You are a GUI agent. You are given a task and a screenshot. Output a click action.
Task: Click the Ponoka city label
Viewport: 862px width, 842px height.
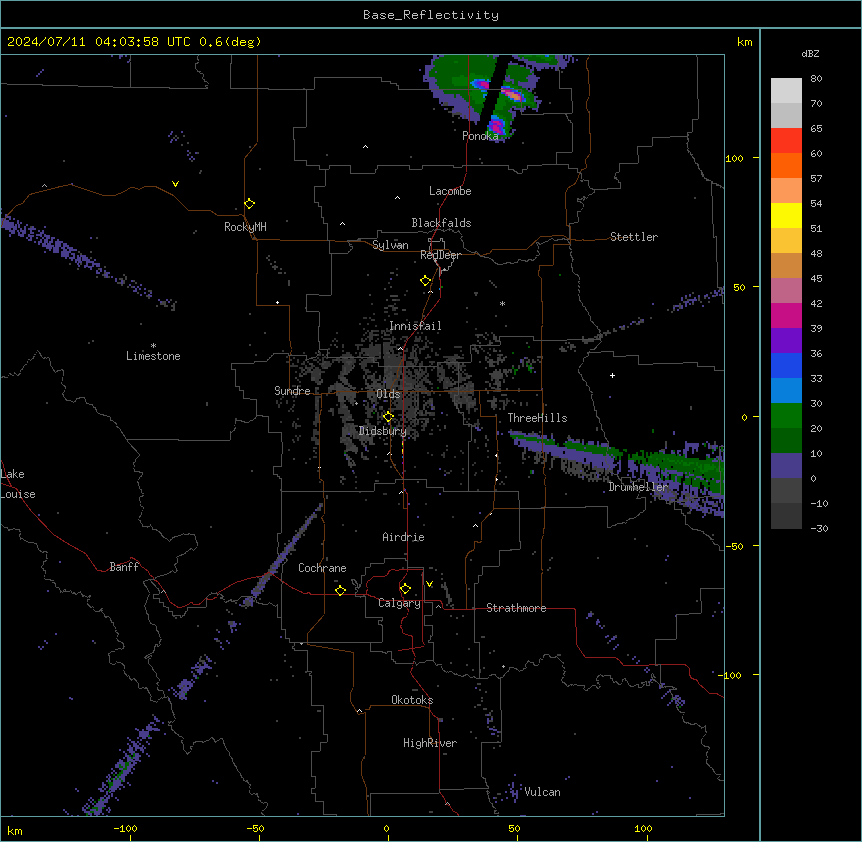[x=480, y=136]
